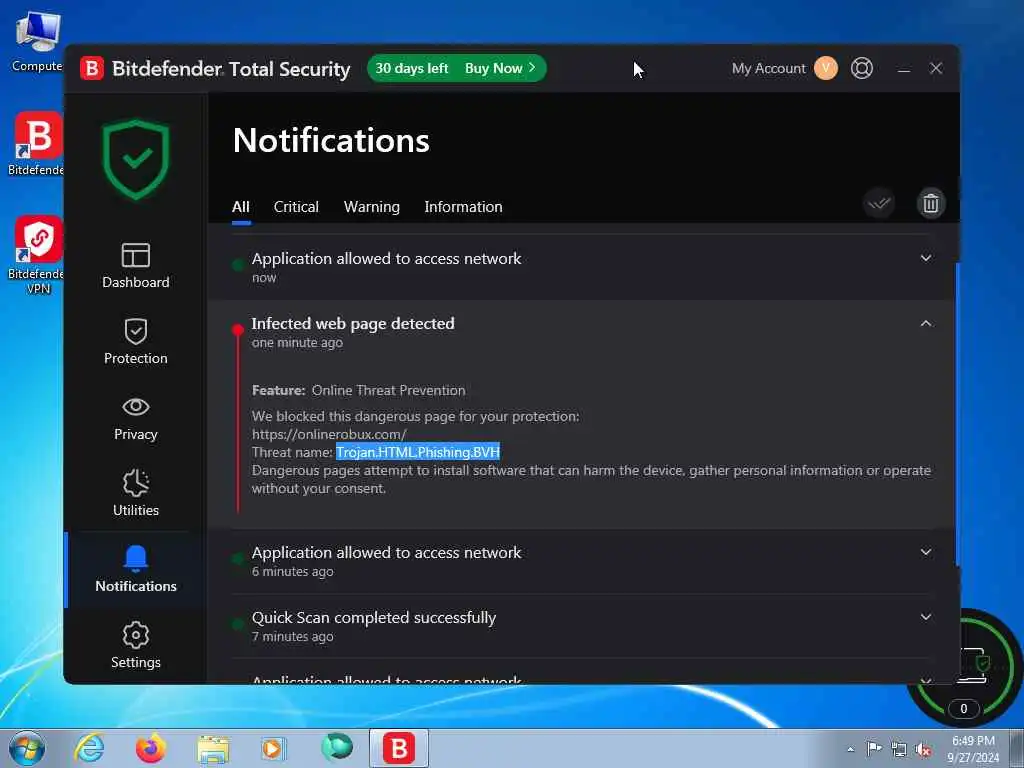
Task: Click Bitdefender taskbar button
Action: tap(399, 748)
